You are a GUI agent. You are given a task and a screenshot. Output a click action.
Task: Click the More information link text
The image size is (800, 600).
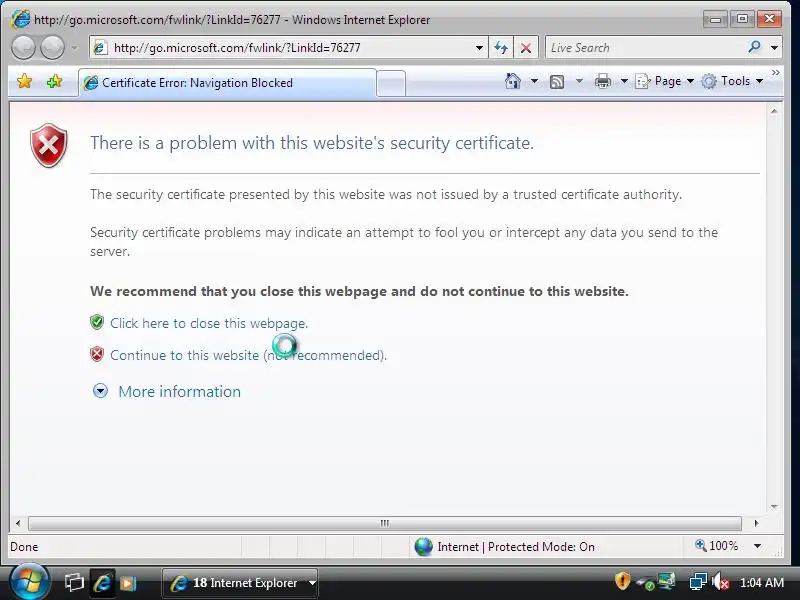coord(180,392)
